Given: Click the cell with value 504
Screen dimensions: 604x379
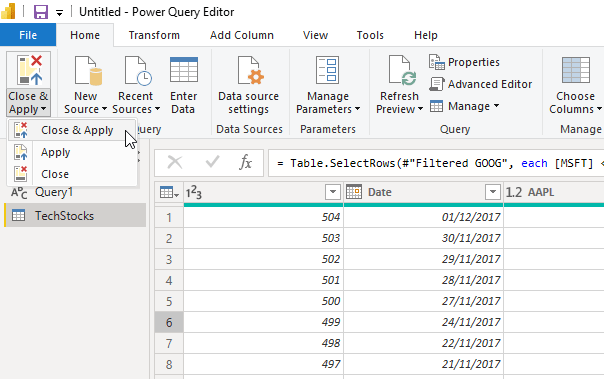Looking at the screenshot, I should pyautogui.click(x=263, y=217).
